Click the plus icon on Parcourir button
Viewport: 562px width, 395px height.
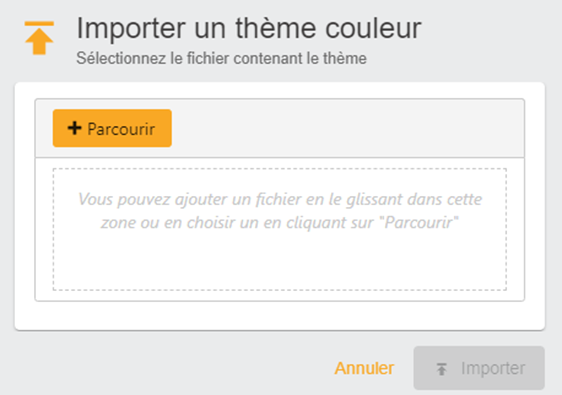click(x=75, y=128)
